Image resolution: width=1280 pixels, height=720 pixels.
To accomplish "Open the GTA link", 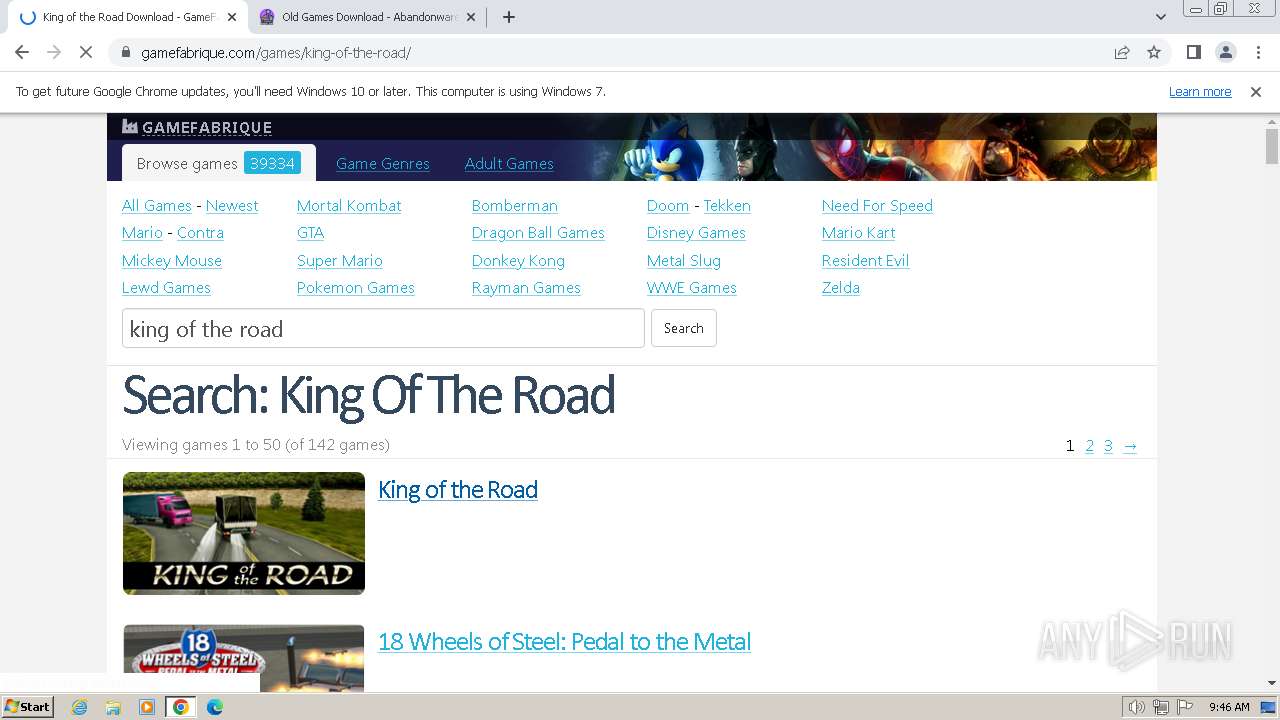I will [310, 232].
